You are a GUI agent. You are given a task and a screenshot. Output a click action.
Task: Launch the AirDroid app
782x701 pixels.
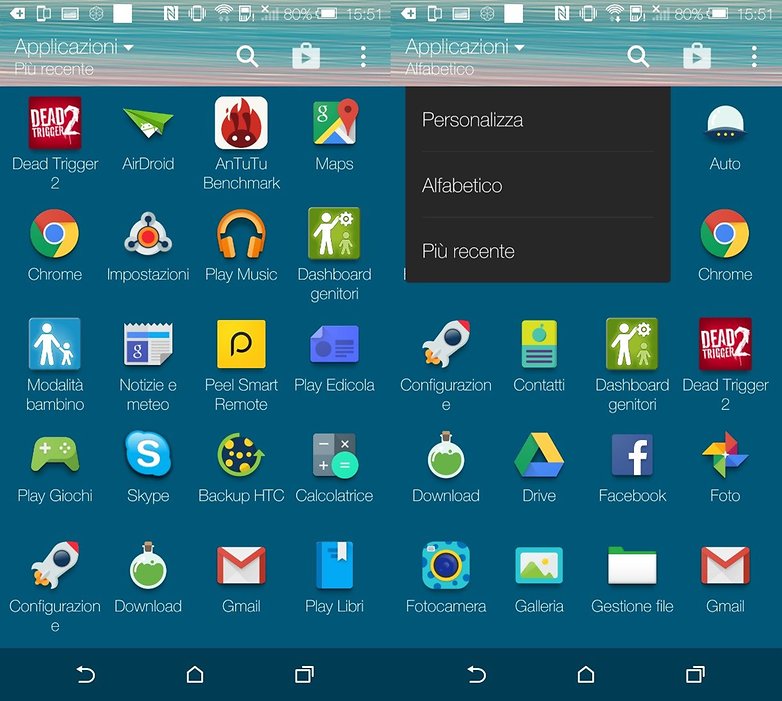(x=148, y=123)
